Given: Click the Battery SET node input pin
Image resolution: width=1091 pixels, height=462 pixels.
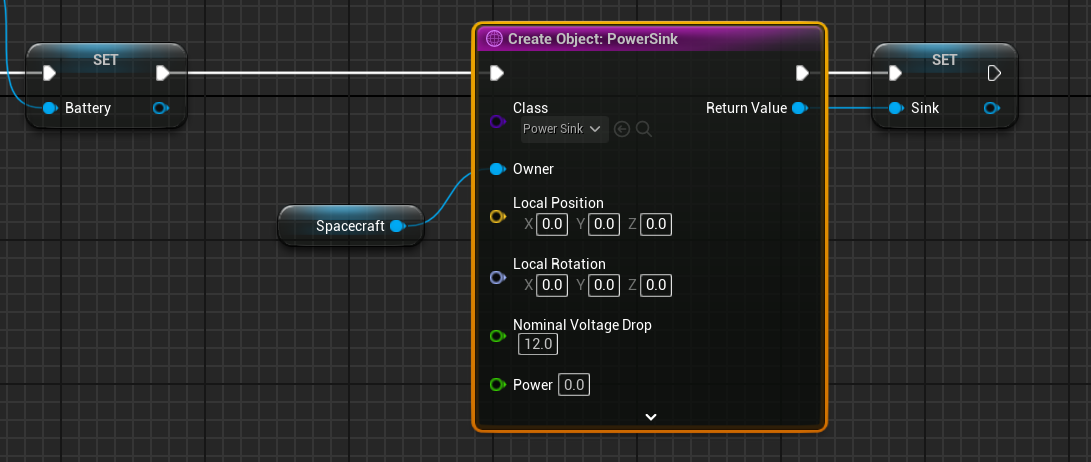Looking at the screenshot, I should tap(49, 108).
